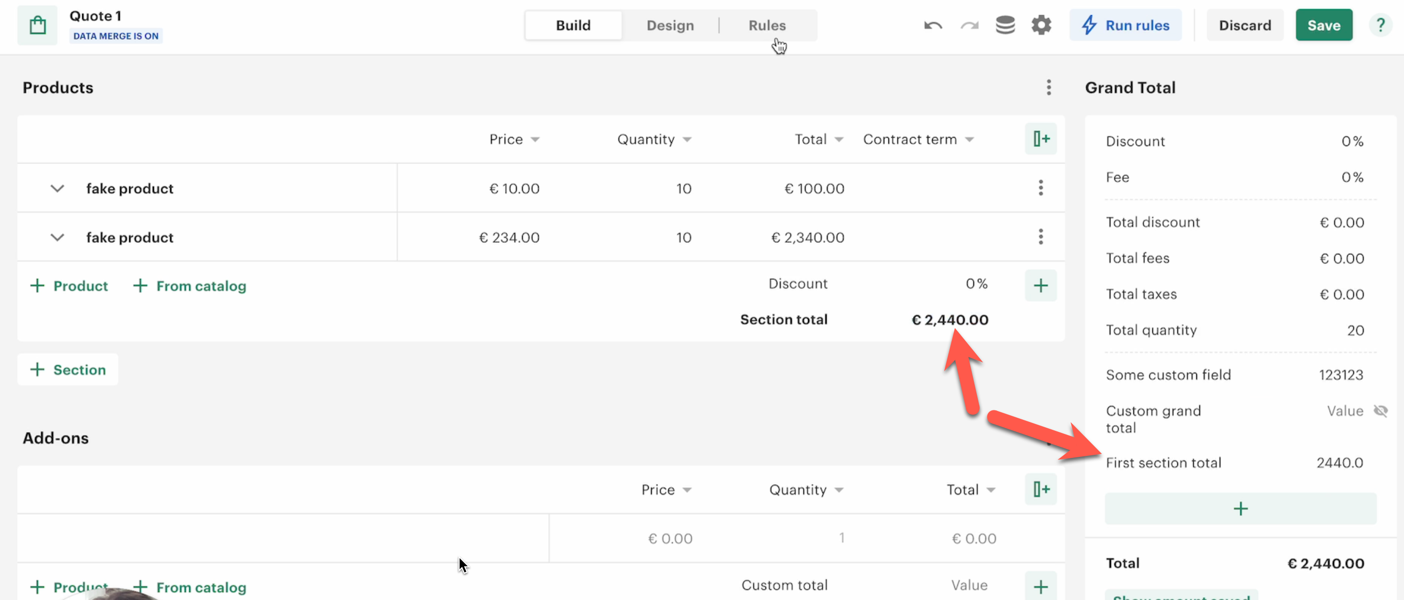
Task: Open the settings gear icon
Action: tap(1041, 26)
